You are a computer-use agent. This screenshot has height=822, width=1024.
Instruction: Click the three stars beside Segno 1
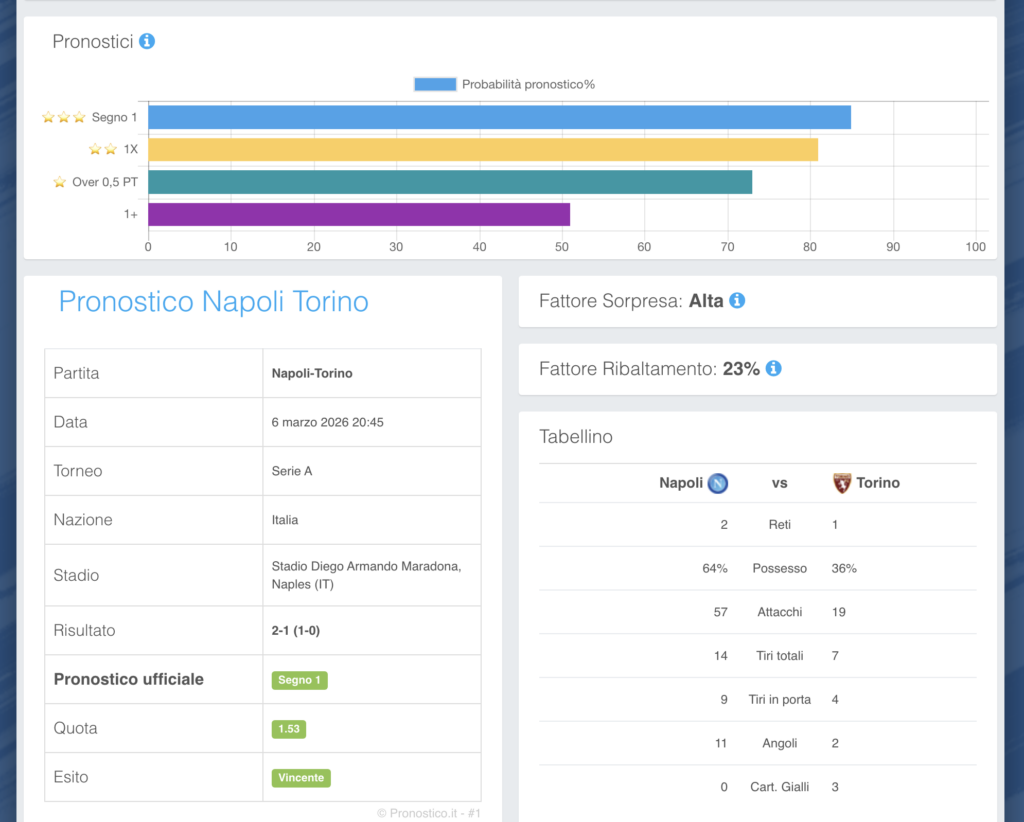(64, 117)
